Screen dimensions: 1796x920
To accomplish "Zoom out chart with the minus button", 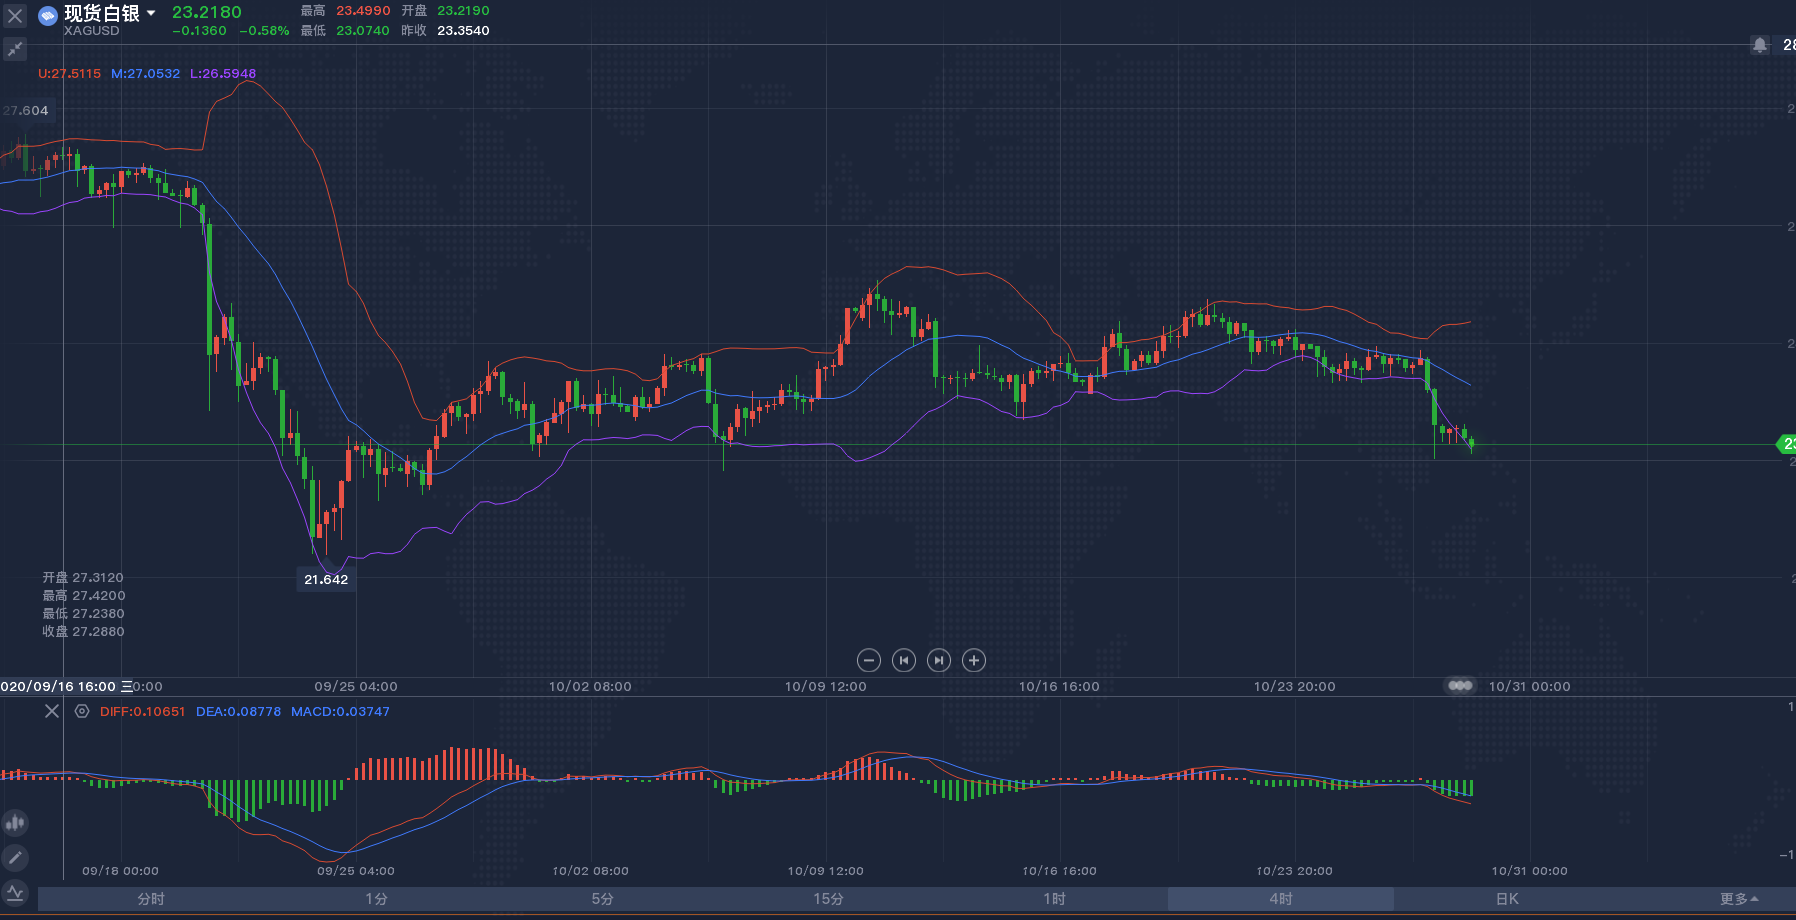I will [869, 660].
